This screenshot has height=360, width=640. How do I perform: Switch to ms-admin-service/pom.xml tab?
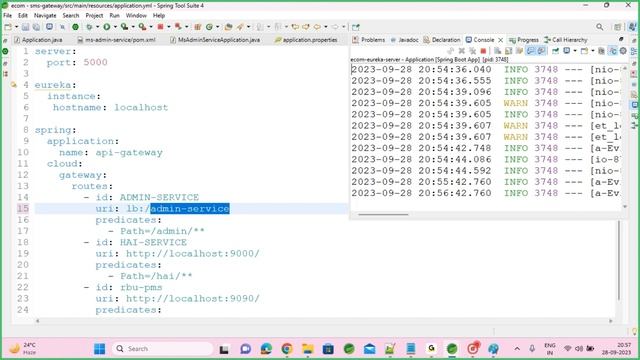pyautogui.click(x=116, y=40)
